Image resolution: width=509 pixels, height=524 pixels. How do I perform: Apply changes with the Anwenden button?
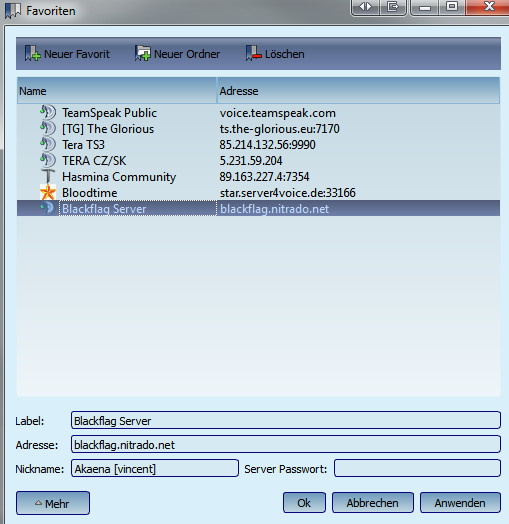(460, 503)
